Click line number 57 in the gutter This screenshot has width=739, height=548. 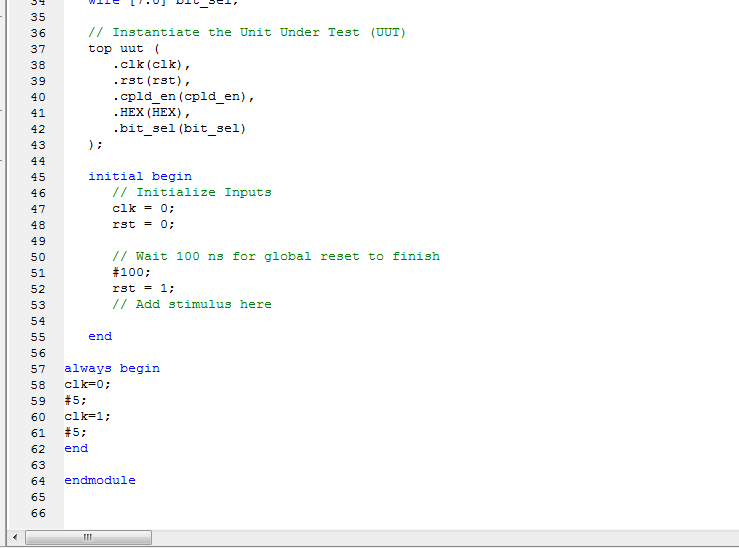click(x=38, y=368)
